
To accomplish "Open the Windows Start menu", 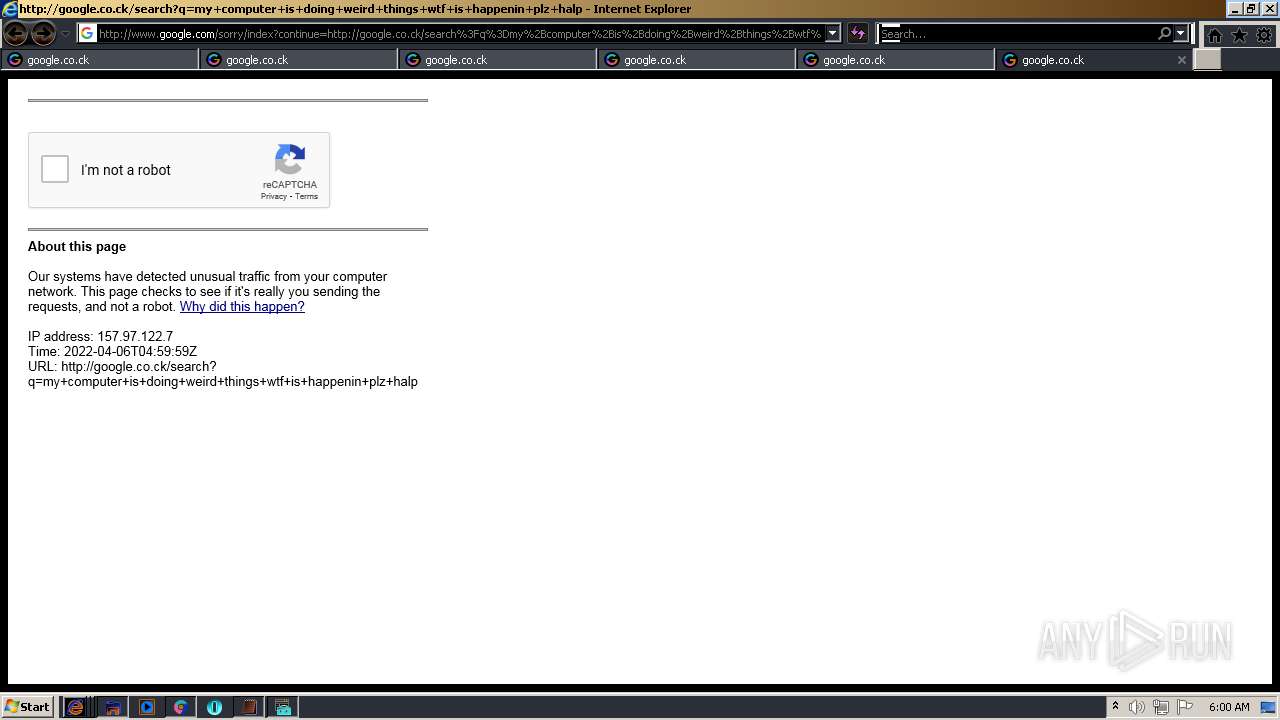I will 27,706.
